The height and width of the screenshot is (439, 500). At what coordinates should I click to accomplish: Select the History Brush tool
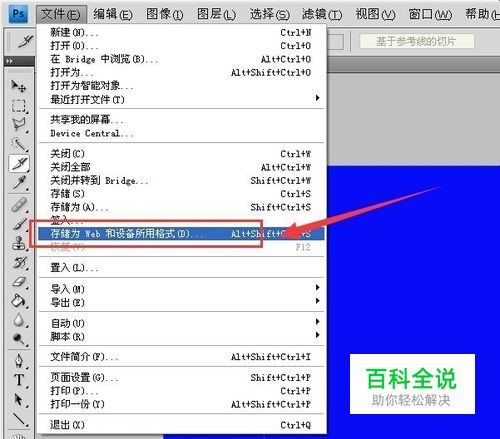(x=19, y=263)
